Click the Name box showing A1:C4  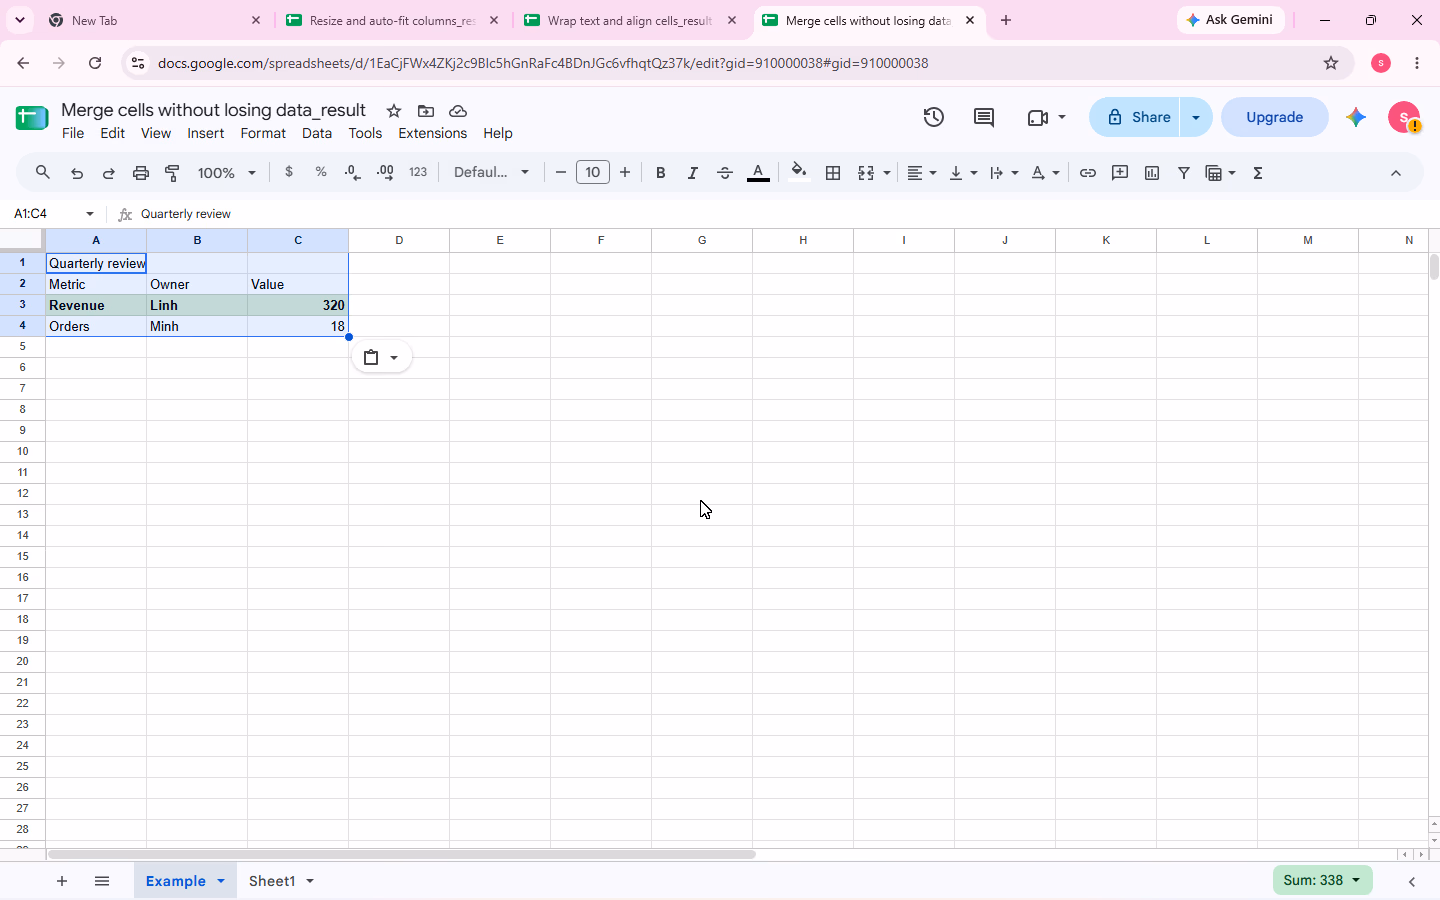pos(52,214)
